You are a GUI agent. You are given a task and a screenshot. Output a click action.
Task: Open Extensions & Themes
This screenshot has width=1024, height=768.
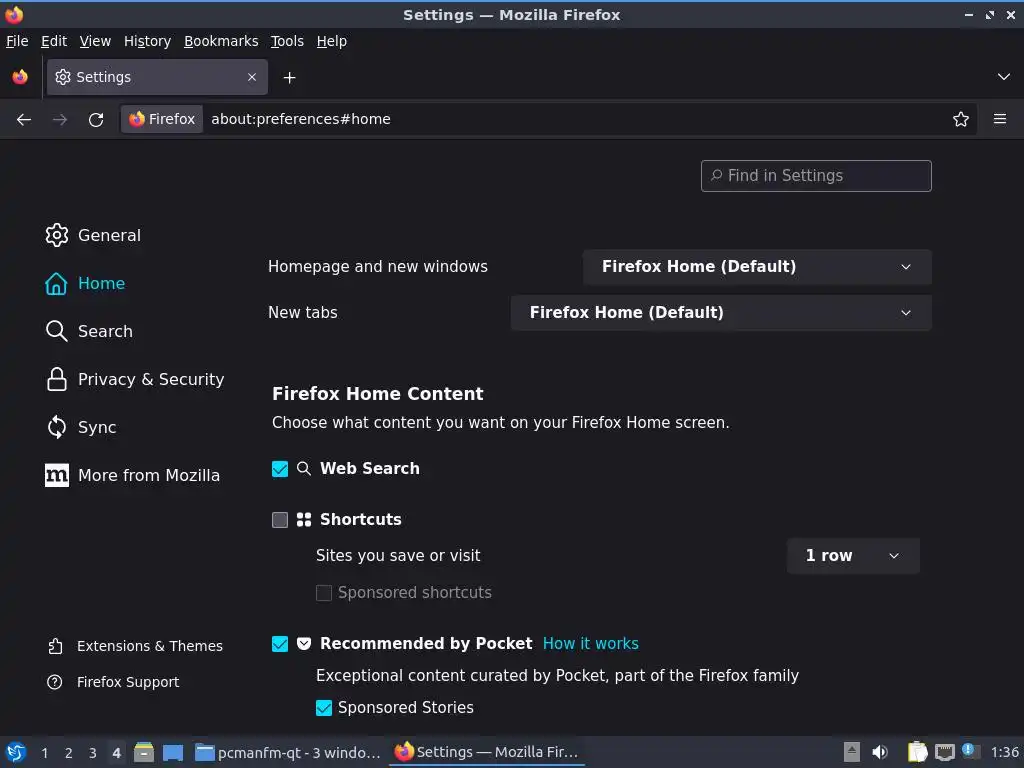[135, 646]
